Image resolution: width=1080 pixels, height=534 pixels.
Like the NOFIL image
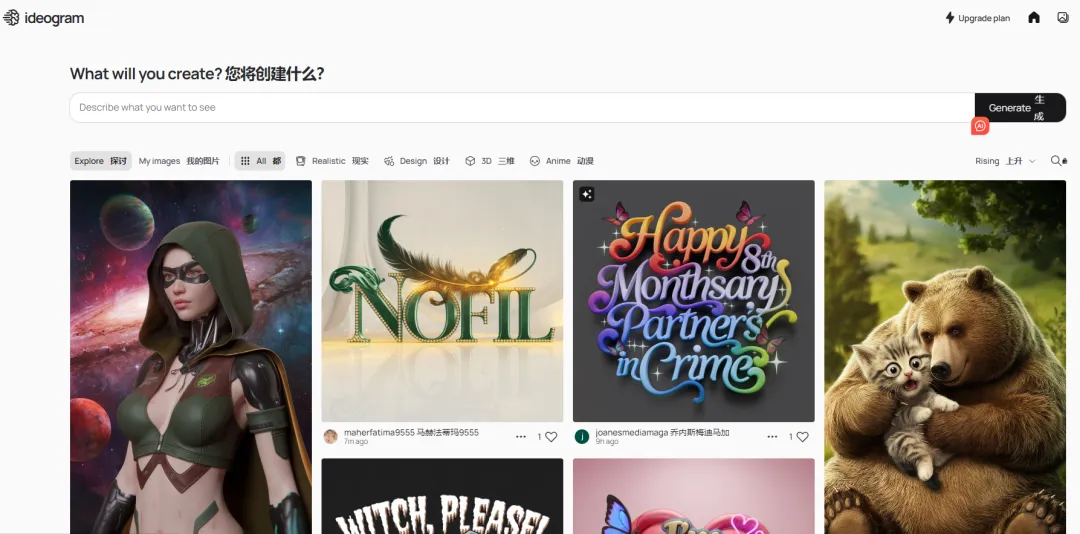pyautogui.click(x=550, y=437)
